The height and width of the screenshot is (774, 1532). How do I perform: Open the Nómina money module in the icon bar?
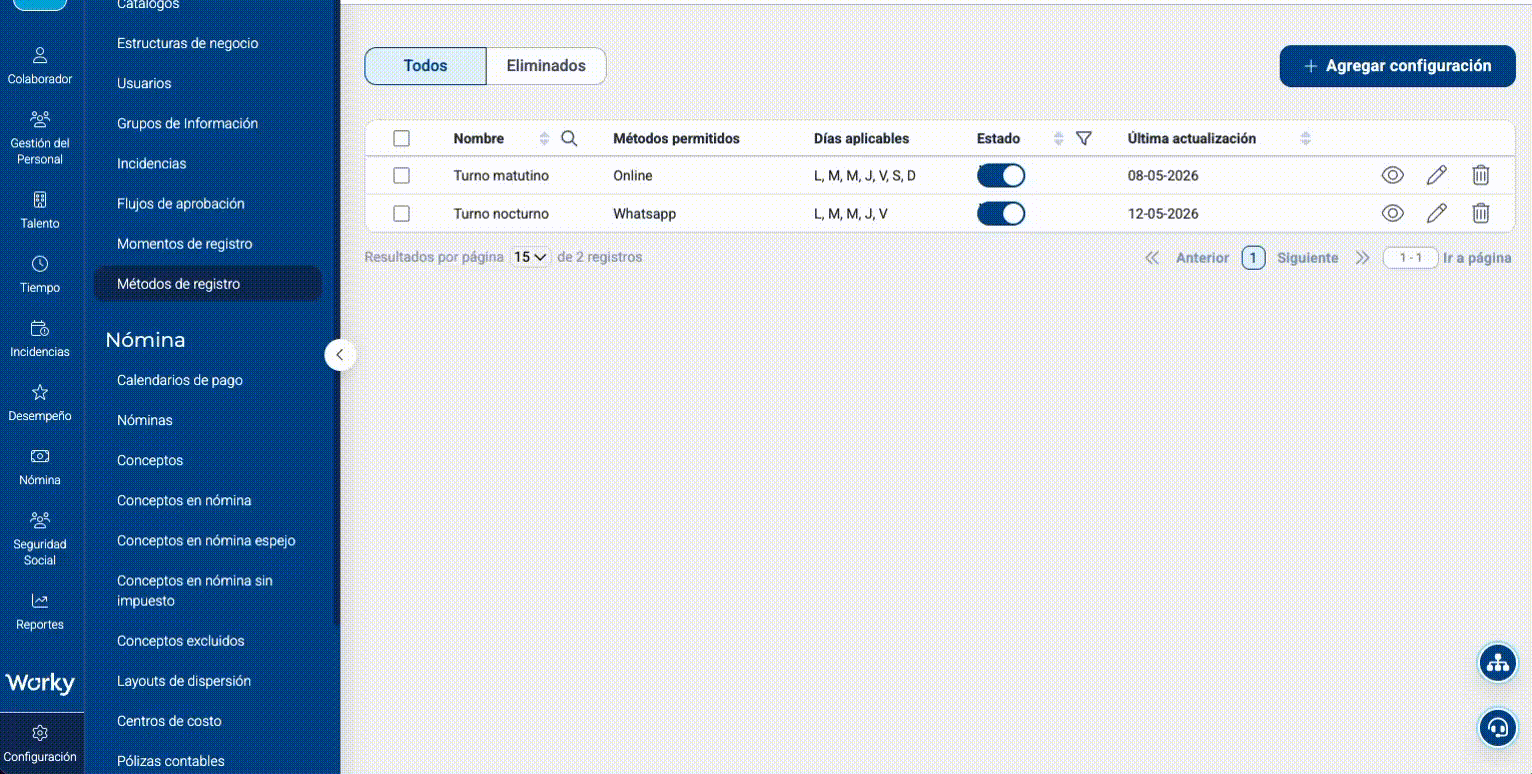click(40, 466)
